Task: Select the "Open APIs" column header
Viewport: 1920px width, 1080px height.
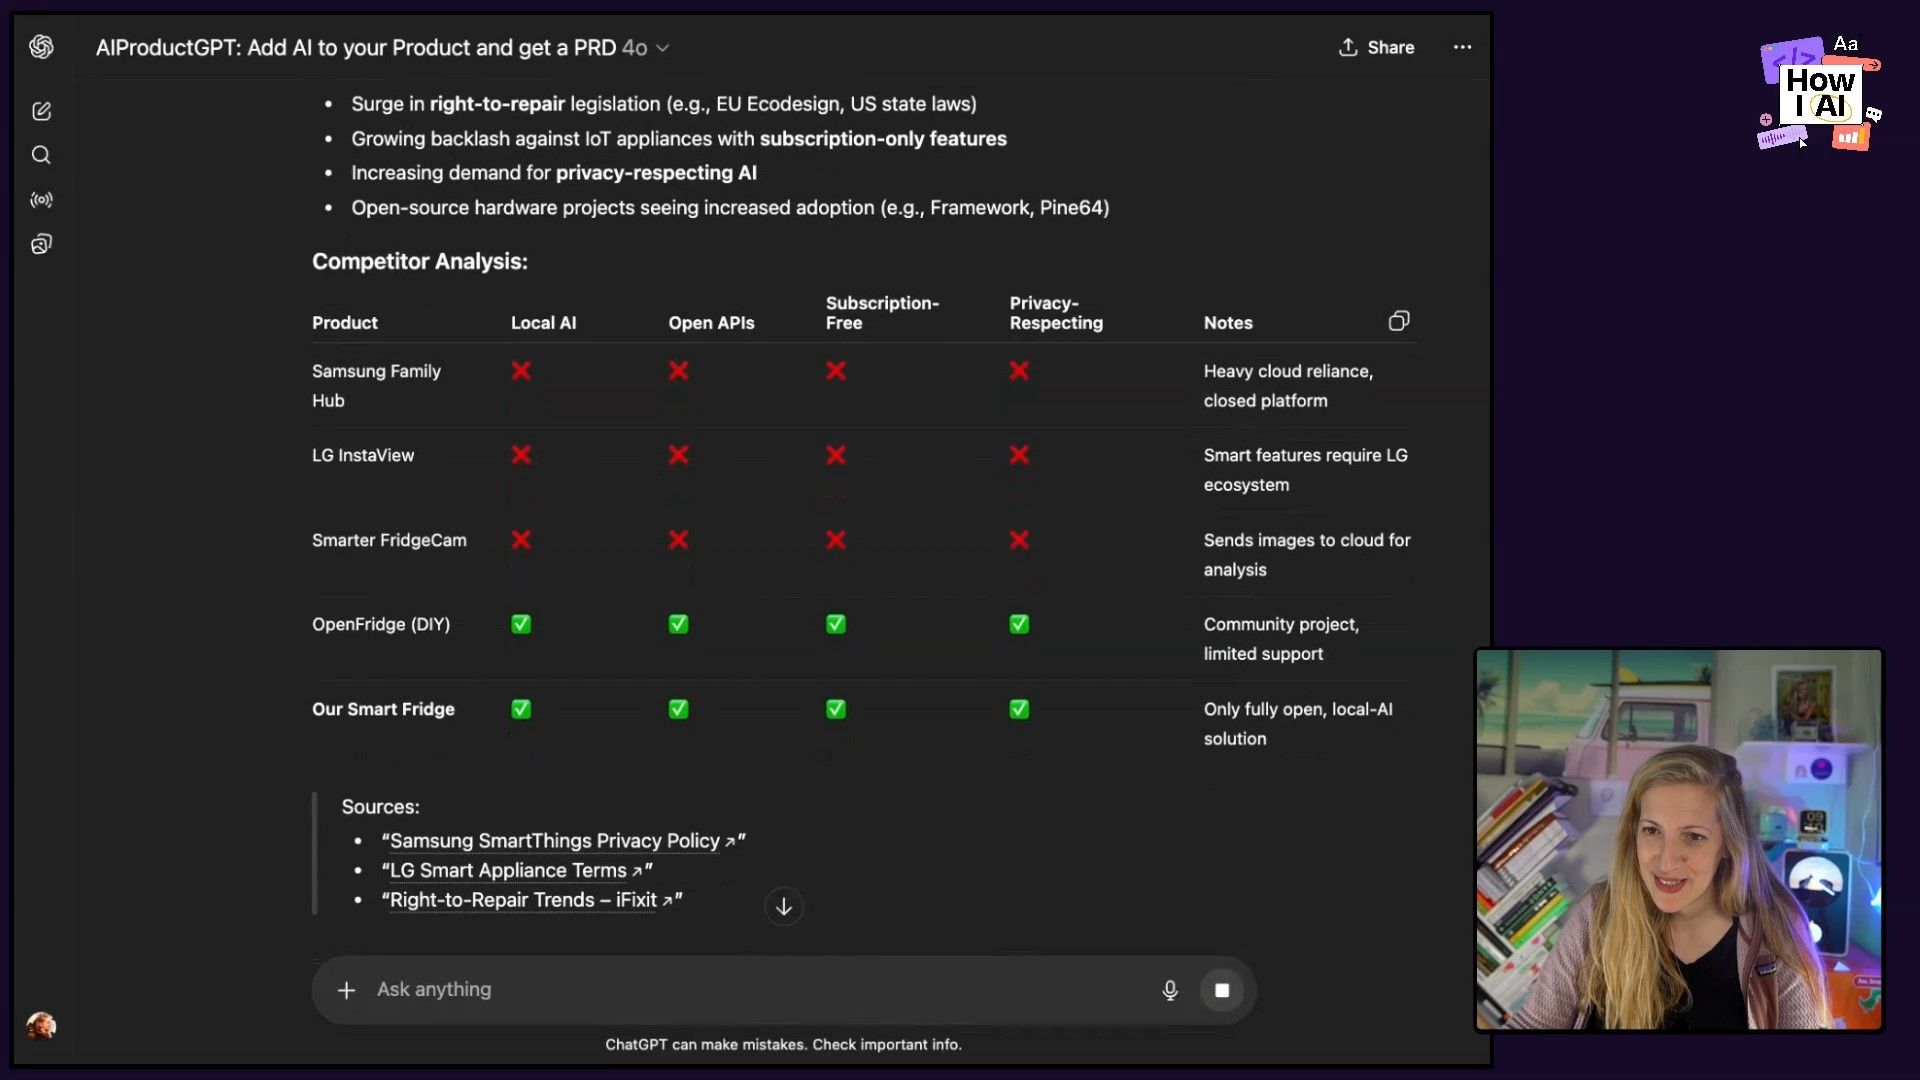Action: click(711, 323)
